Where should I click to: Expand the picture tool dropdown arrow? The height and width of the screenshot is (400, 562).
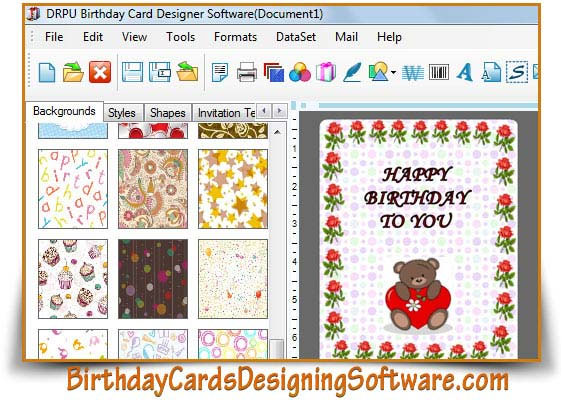pos(394,73)
